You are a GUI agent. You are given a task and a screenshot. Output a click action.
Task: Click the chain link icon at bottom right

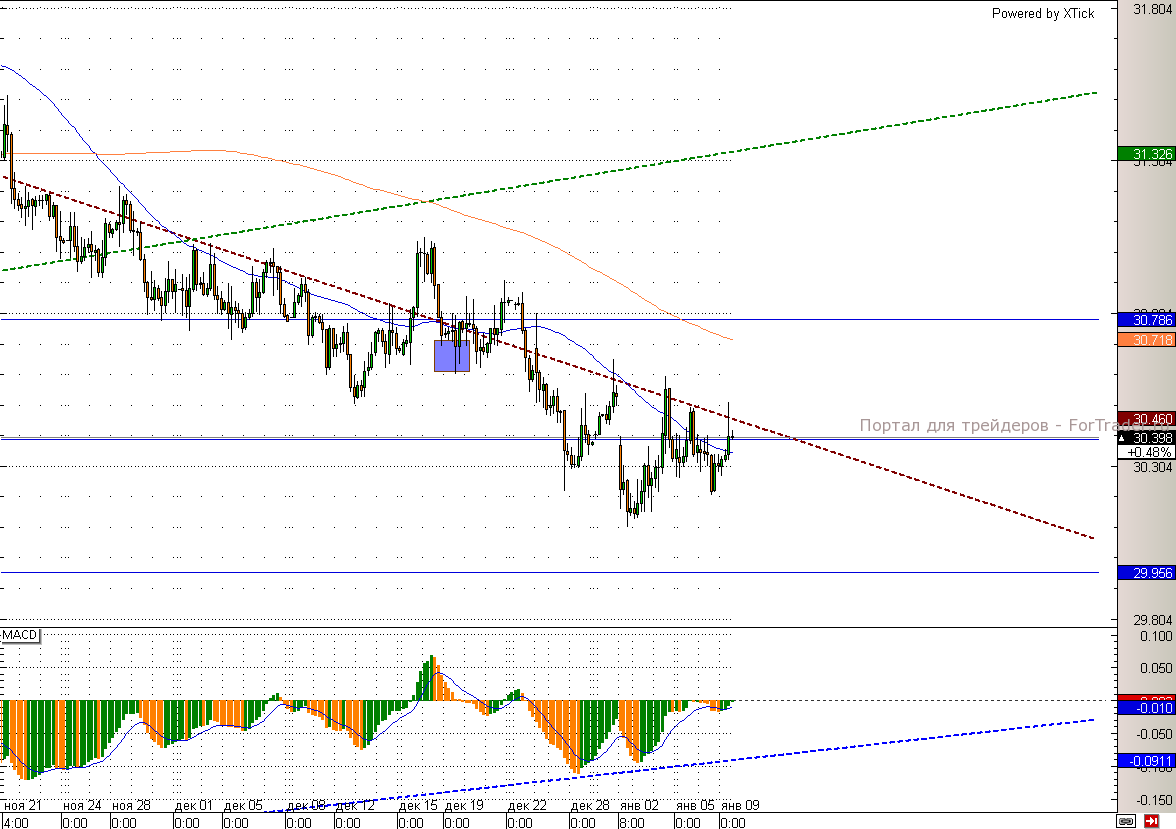[1126, 821]
